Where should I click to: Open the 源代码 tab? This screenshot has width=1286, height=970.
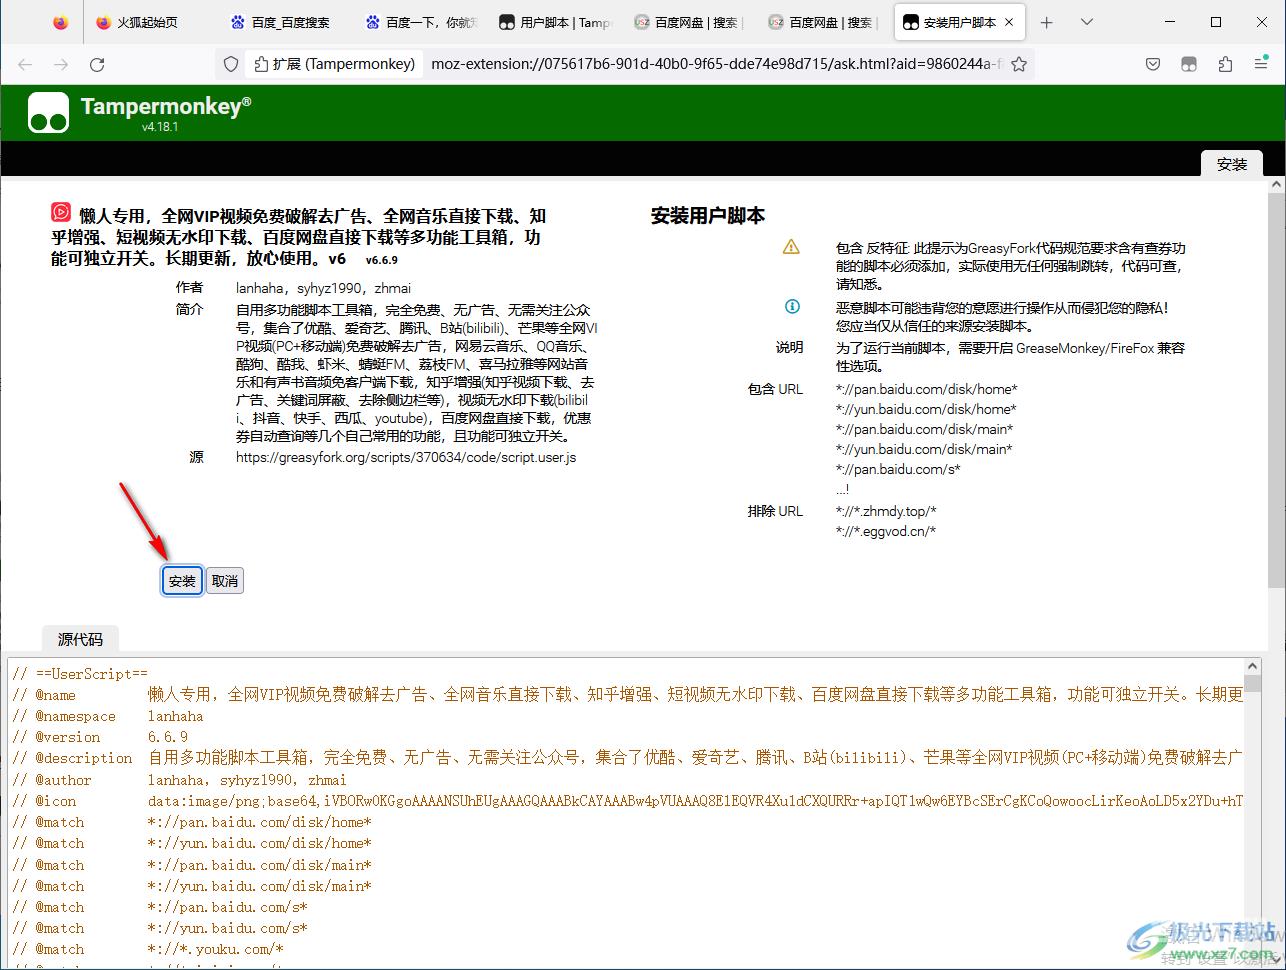[80, 639]
